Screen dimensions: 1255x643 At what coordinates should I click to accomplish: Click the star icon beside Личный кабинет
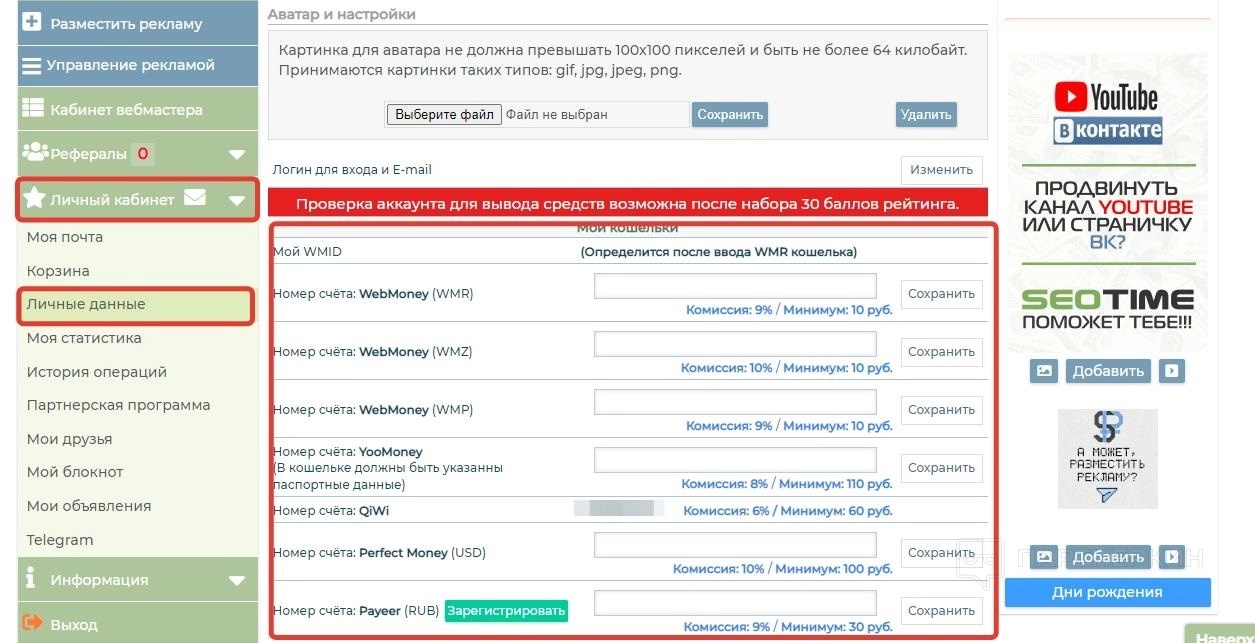[x=34, y=198]
